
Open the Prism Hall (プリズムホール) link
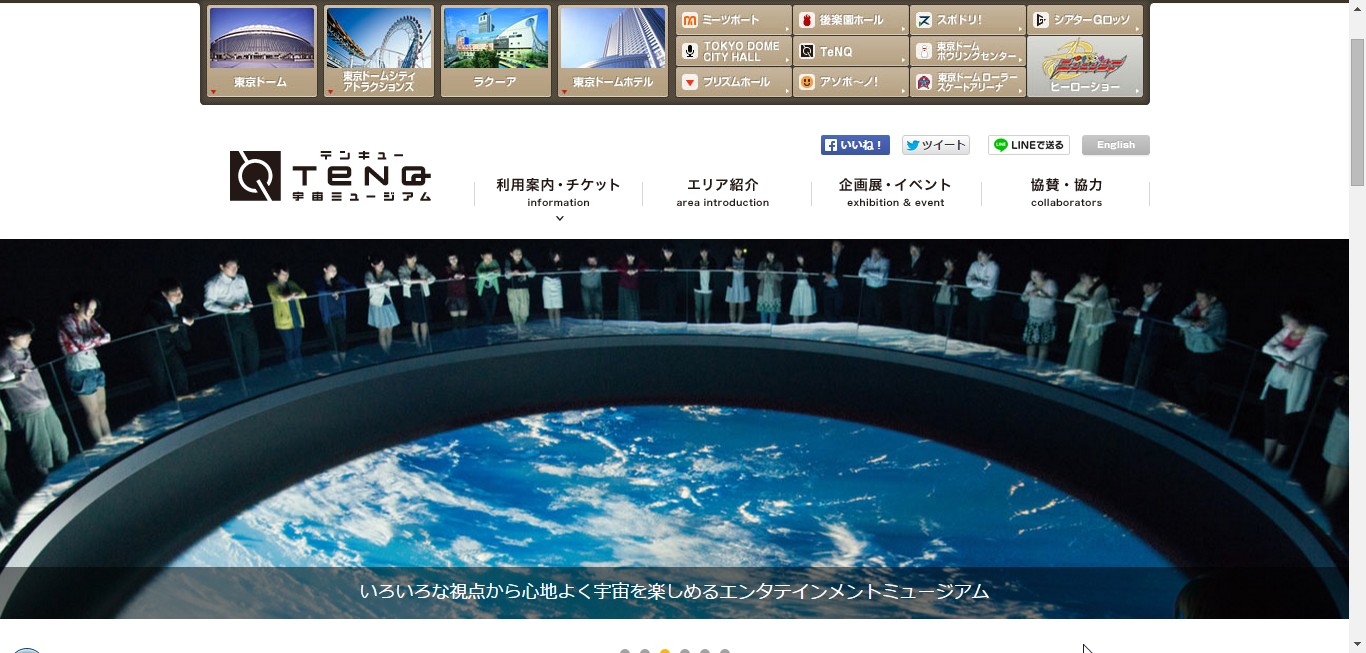734,82
